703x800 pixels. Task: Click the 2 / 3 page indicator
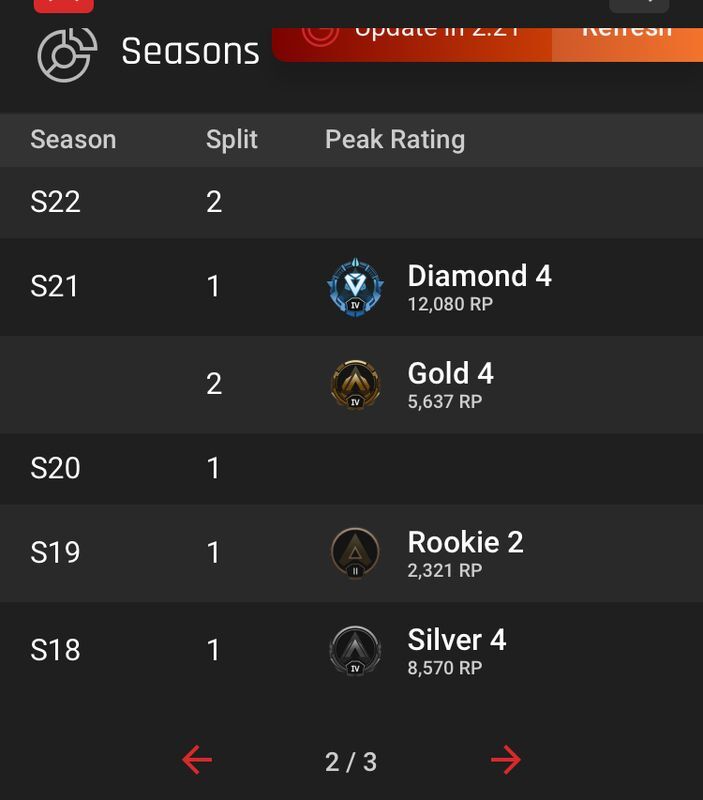tap(351, 762)
